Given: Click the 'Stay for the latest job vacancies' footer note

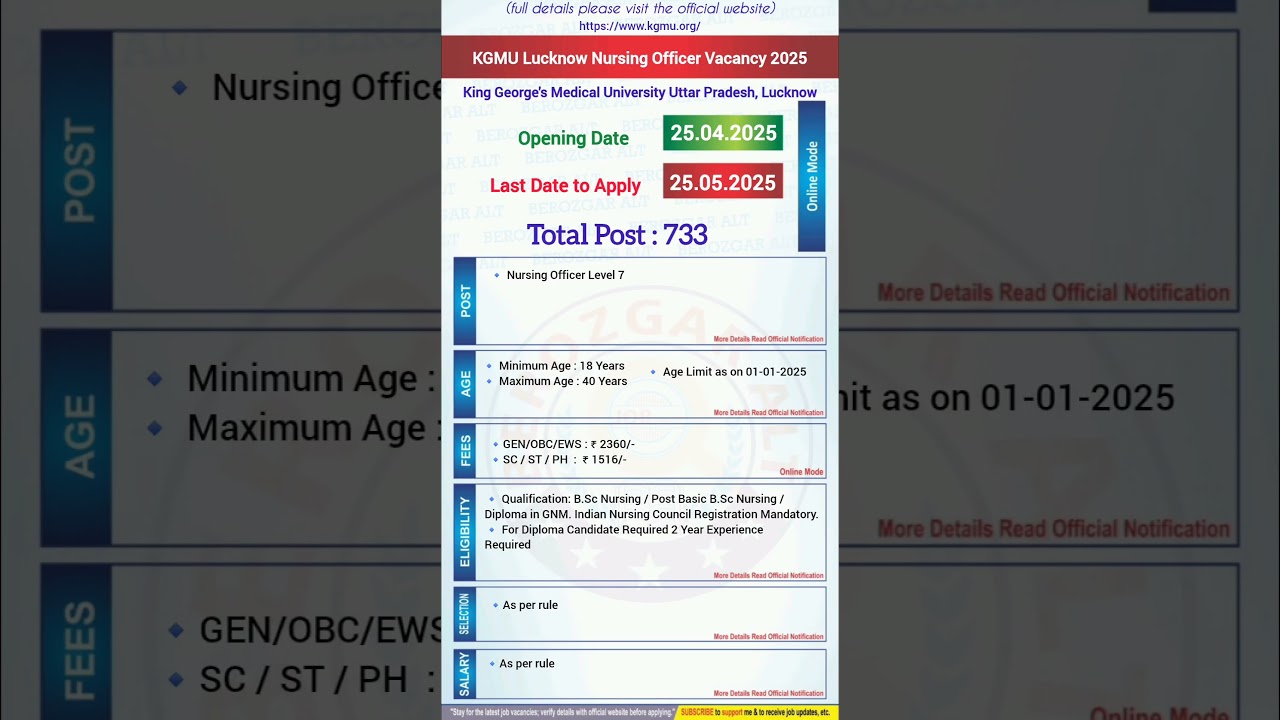Looking at the screenshot, I should [x=560, y=713].
